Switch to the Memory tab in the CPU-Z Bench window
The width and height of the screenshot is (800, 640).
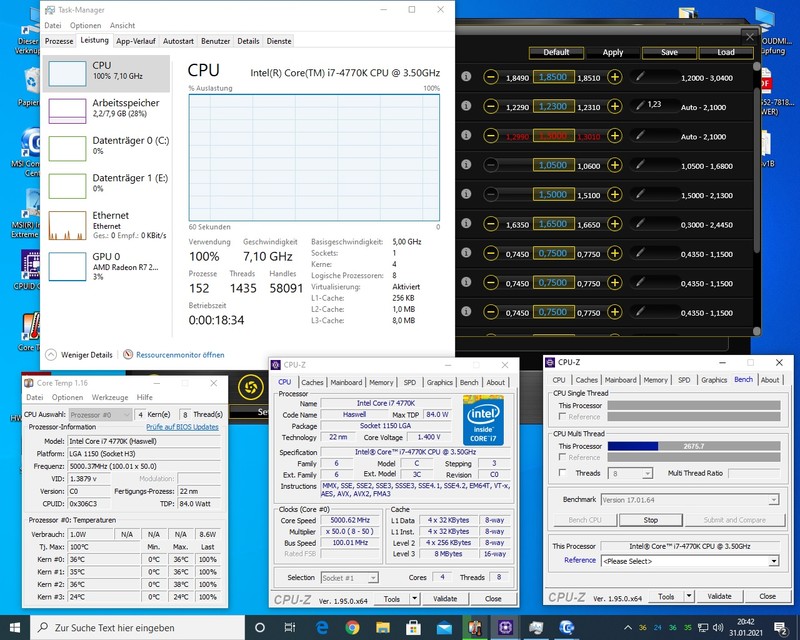[656, 380]
